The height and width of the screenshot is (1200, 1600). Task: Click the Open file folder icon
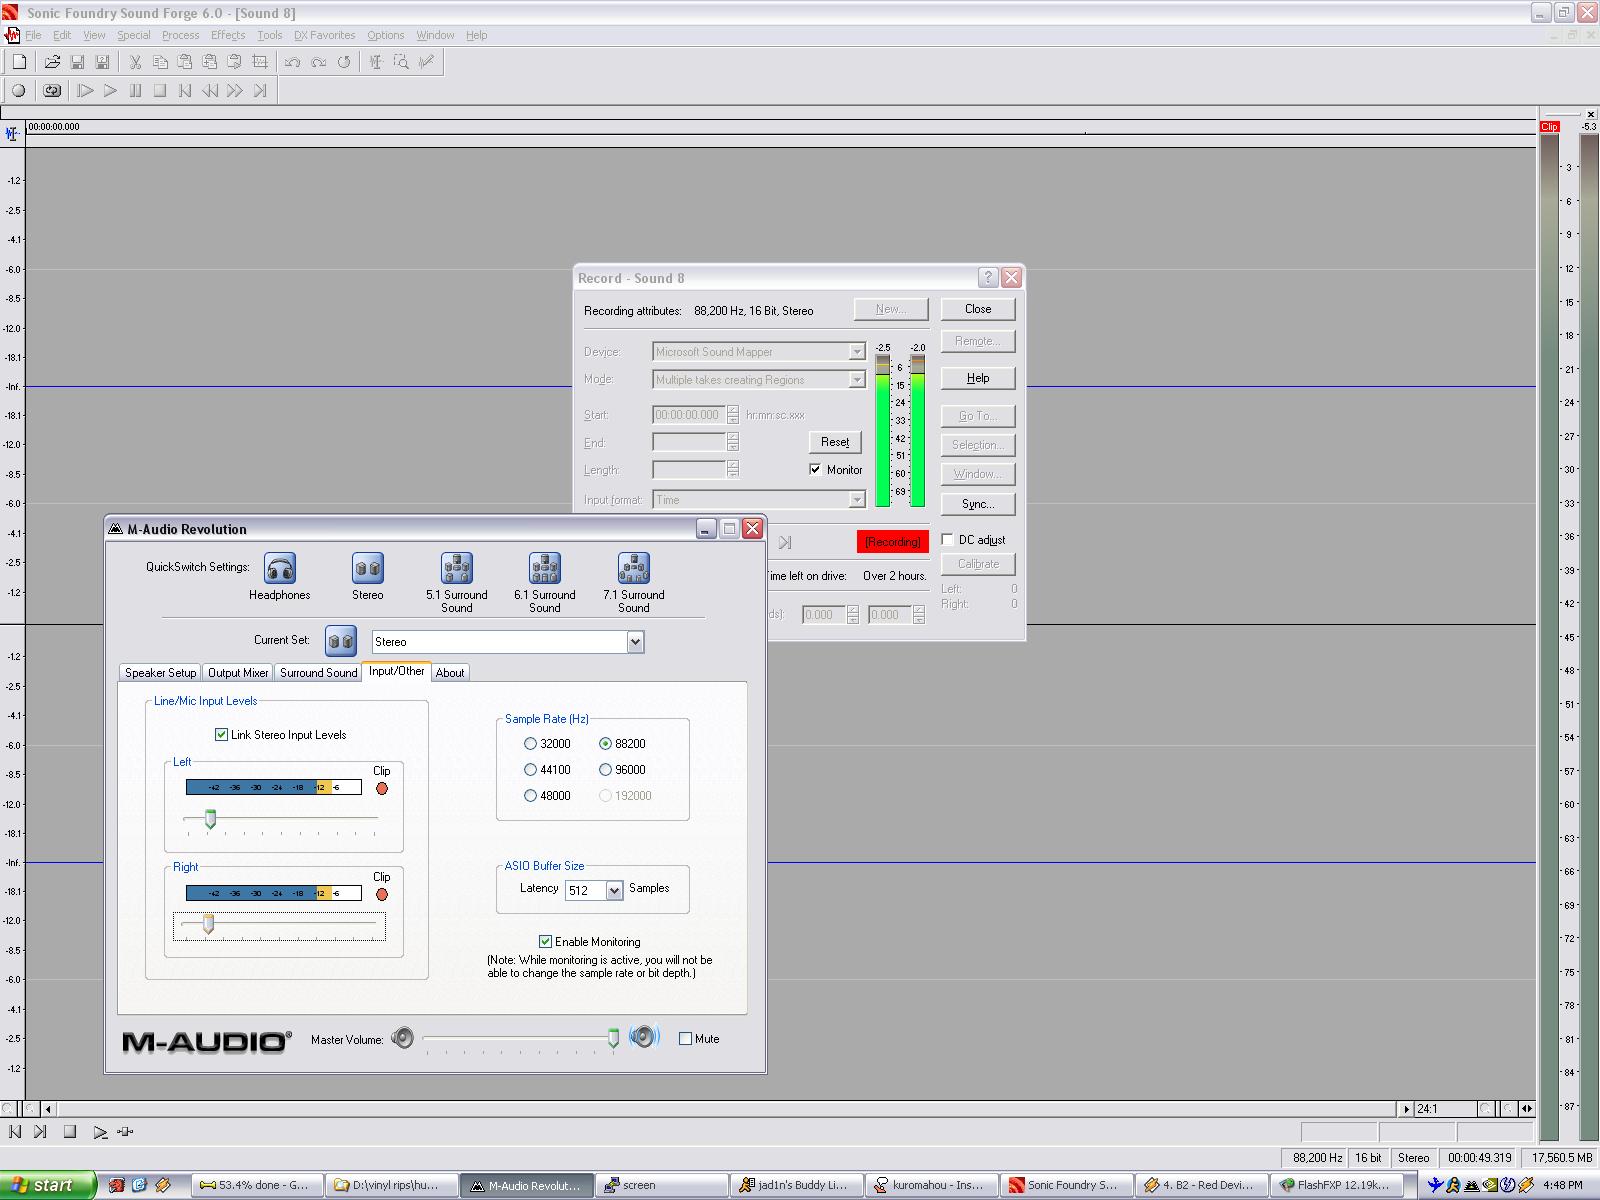(52, 62)
